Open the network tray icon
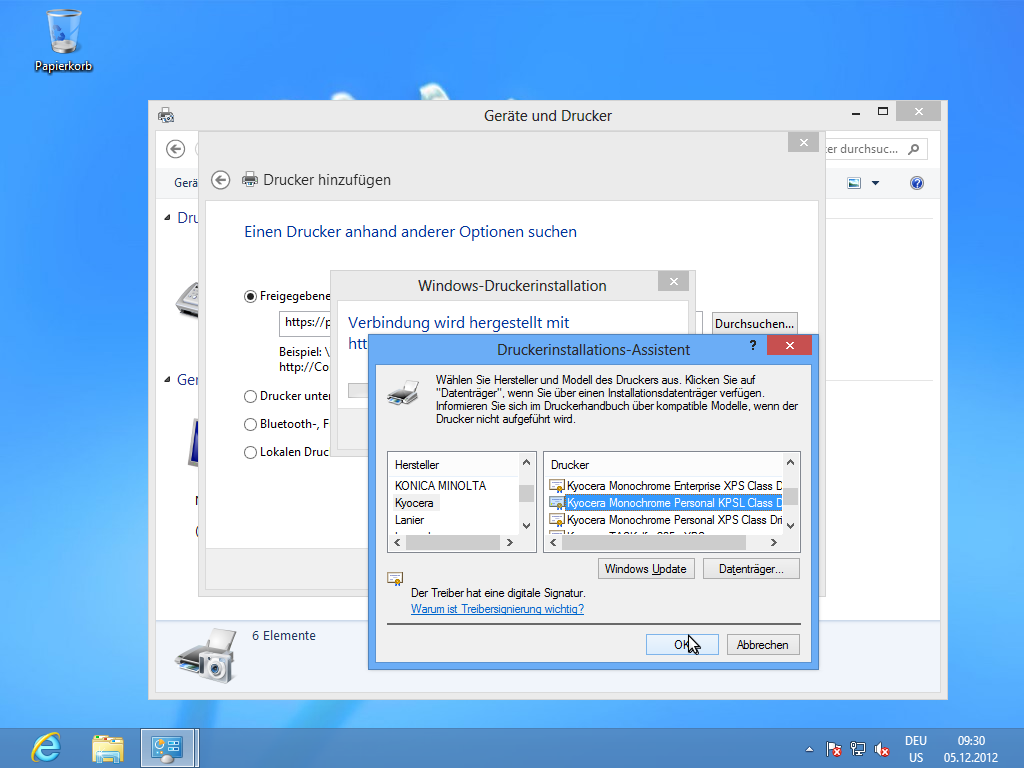Viewport: 1024px width, 768px height. point(858,749)
